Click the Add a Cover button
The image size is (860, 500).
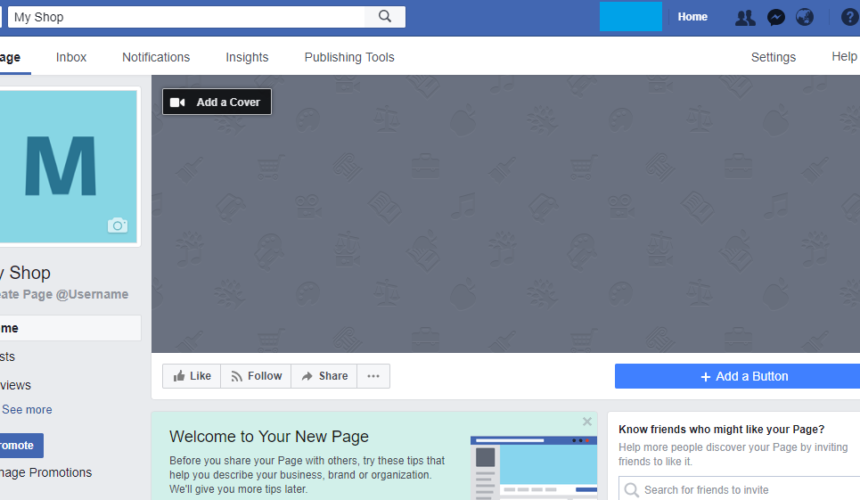[217, 102]
